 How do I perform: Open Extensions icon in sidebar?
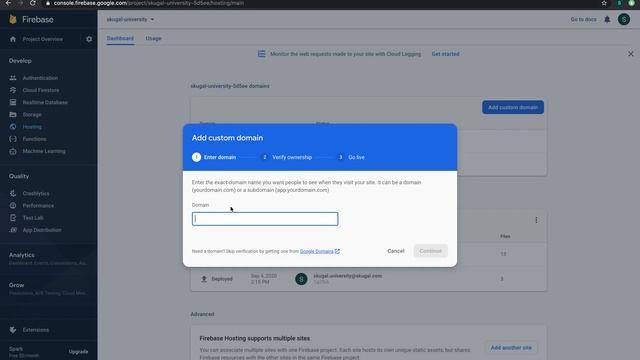click(x=13, y=330)
